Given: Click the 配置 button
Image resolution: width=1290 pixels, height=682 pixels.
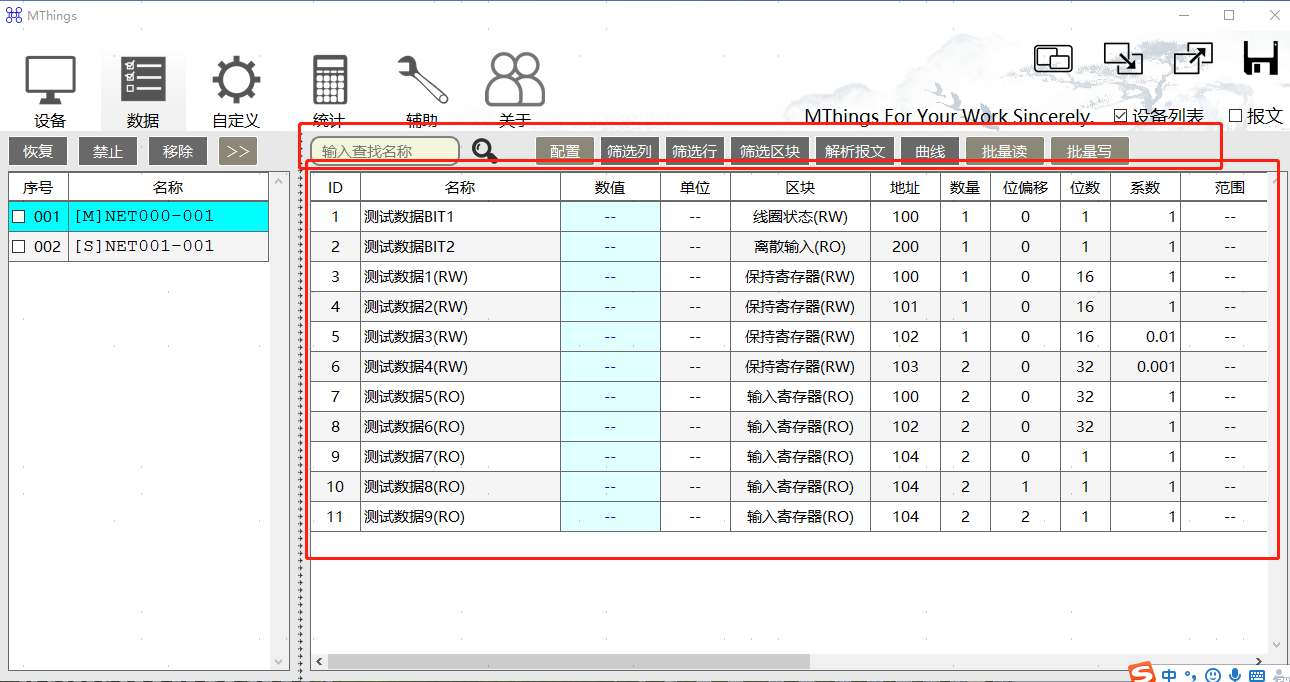Looking at the screenshot, I should pyautogui.click(x=565, y=152).
